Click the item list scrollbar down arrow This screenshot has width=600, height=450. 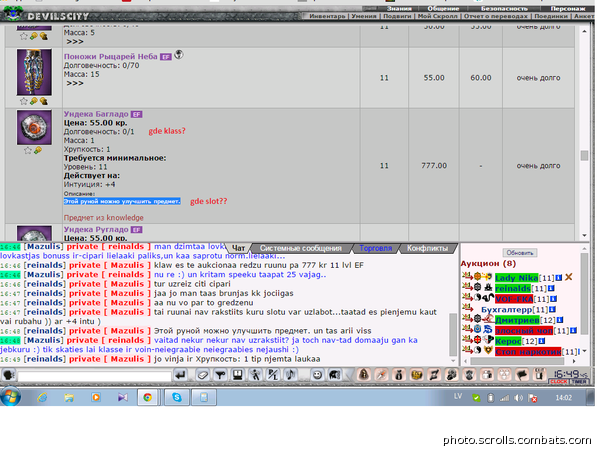(584, 235)
